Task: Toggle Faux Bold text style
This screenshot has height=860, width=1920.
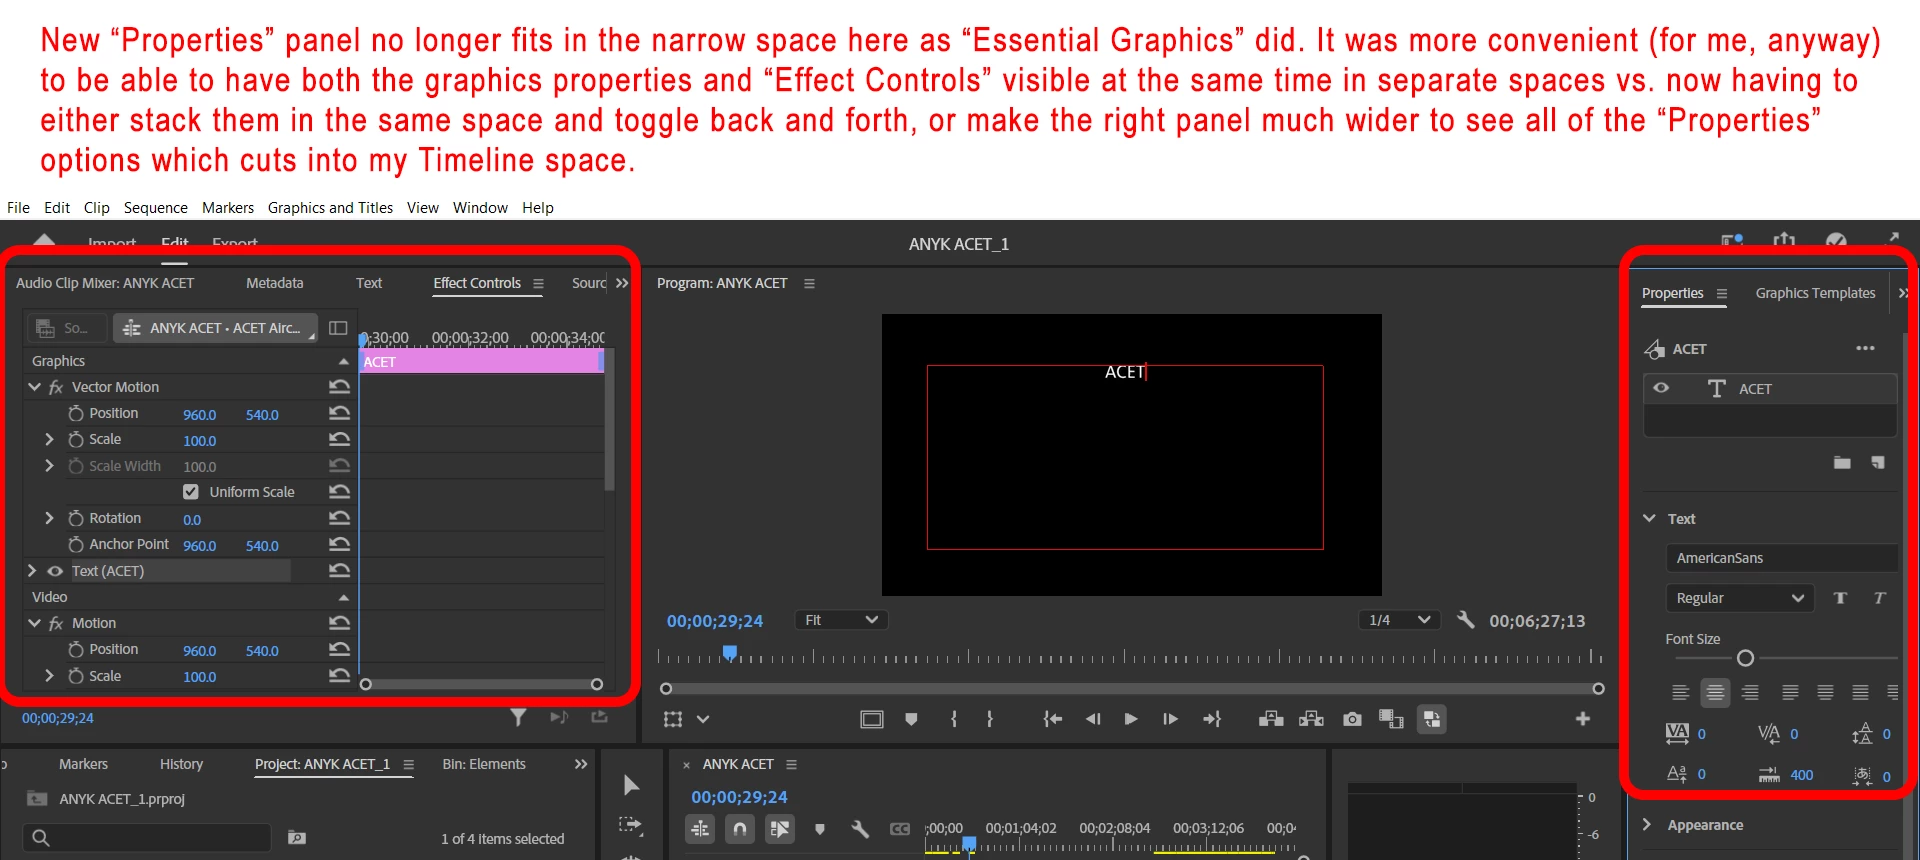Action: pos(1840,598)
